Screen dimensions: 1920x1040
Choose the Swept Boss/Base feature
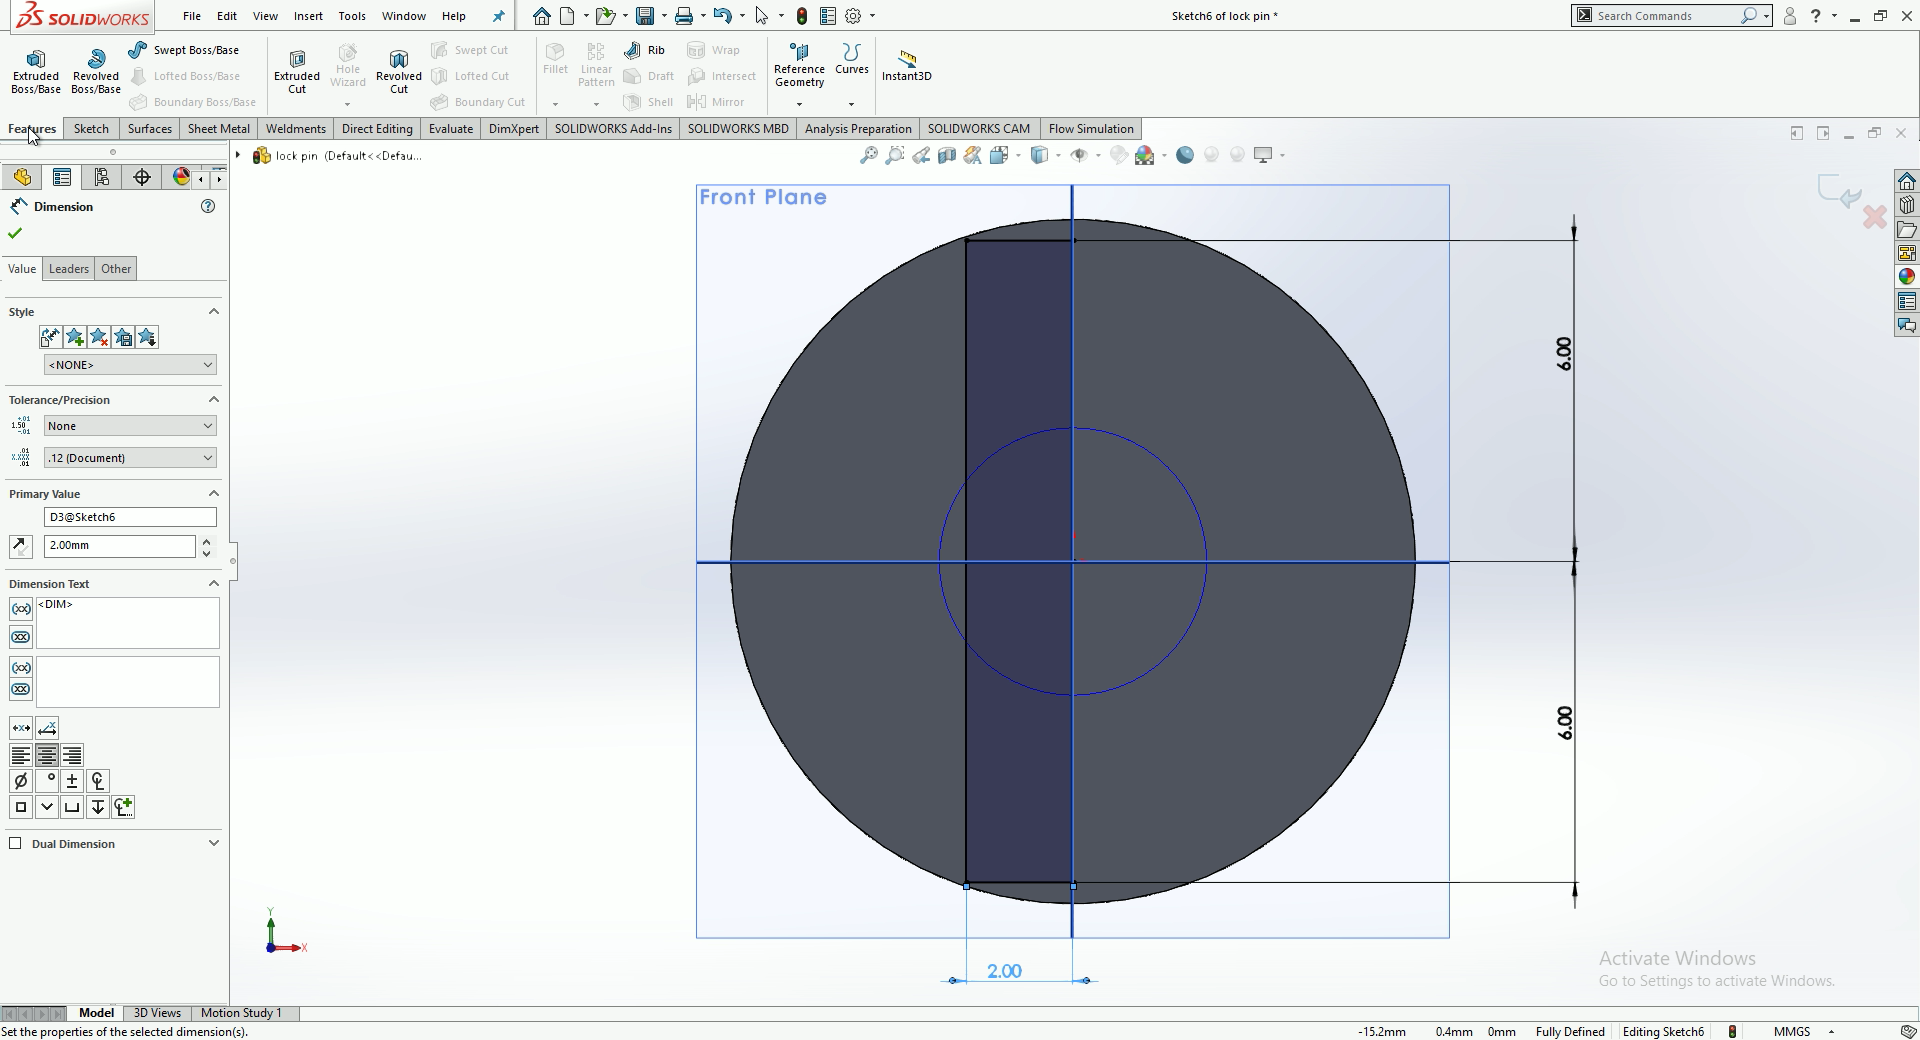[x=184, y=50]
